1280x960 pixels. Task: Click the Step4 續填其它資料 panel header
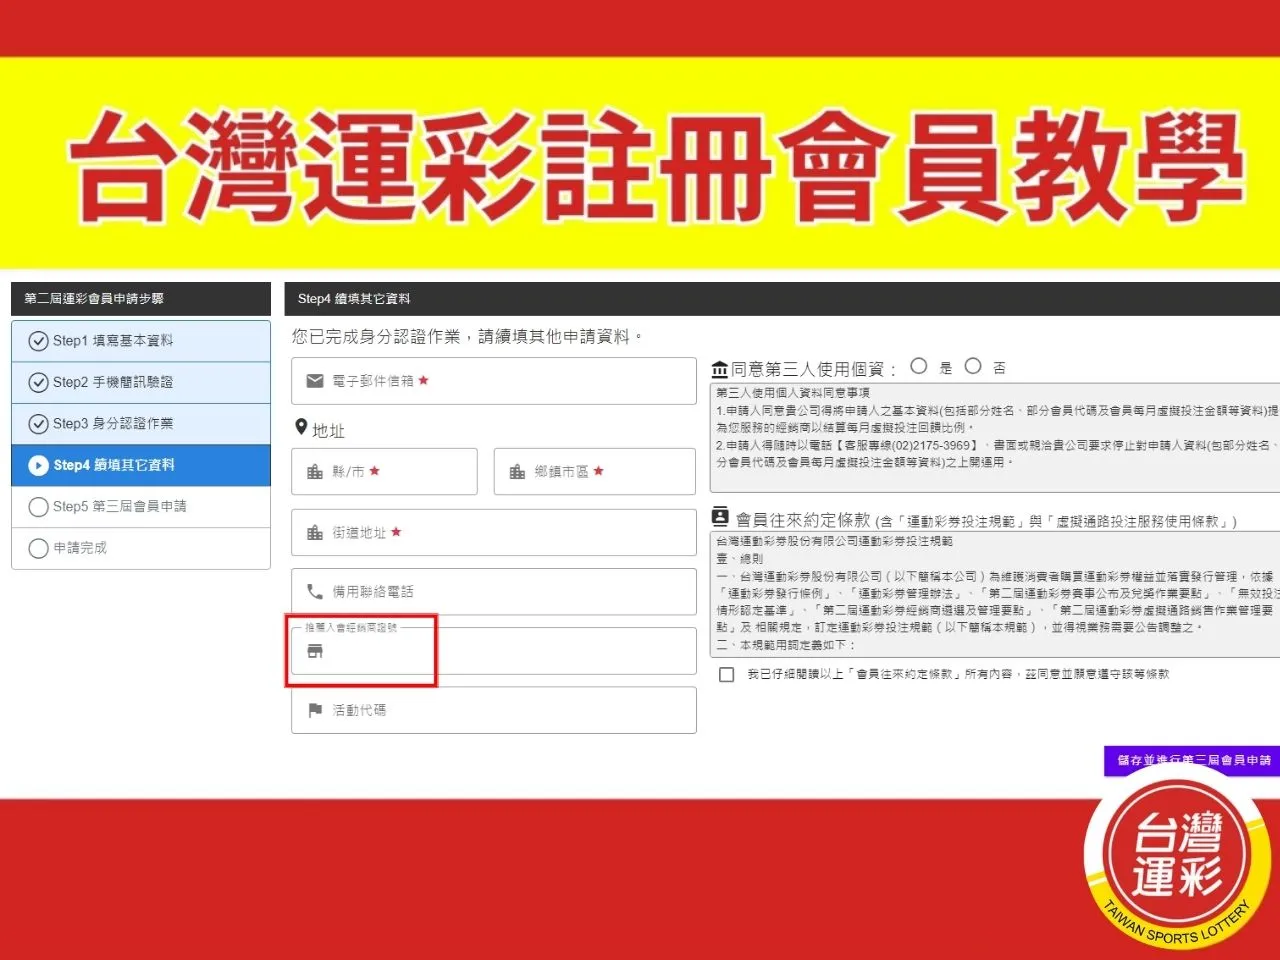tap(782, 299)
